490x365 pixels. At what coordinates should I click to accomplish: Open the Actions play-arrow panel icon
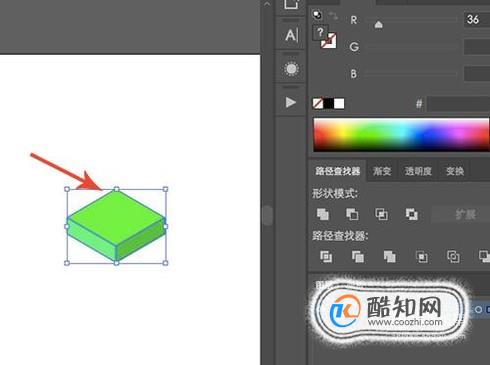(x=291, y=102)
